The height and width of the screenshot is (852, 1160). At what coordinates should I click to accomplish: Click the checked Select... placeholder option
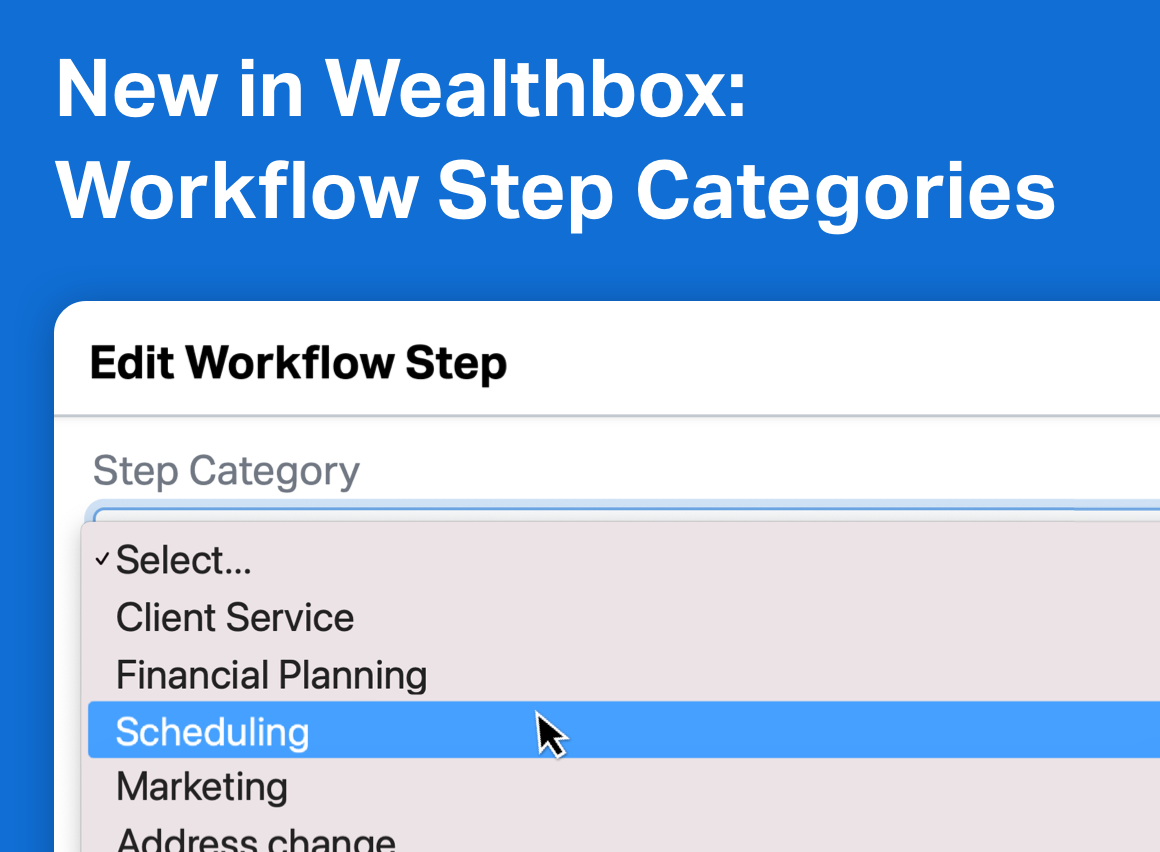click(624, 560)
